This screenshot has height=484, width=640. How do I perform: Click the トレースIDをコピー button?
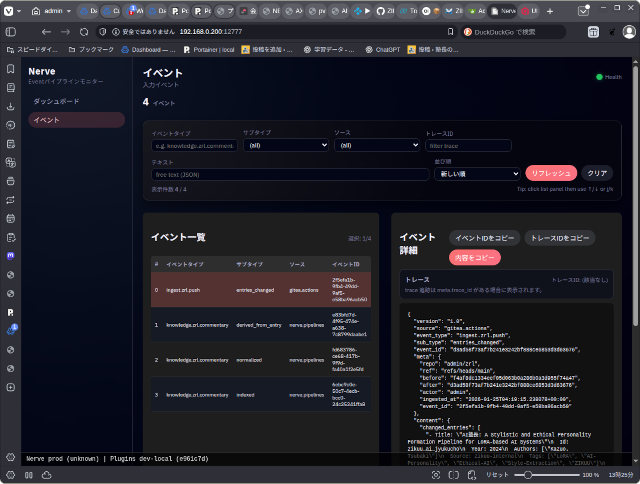(560, 238)
